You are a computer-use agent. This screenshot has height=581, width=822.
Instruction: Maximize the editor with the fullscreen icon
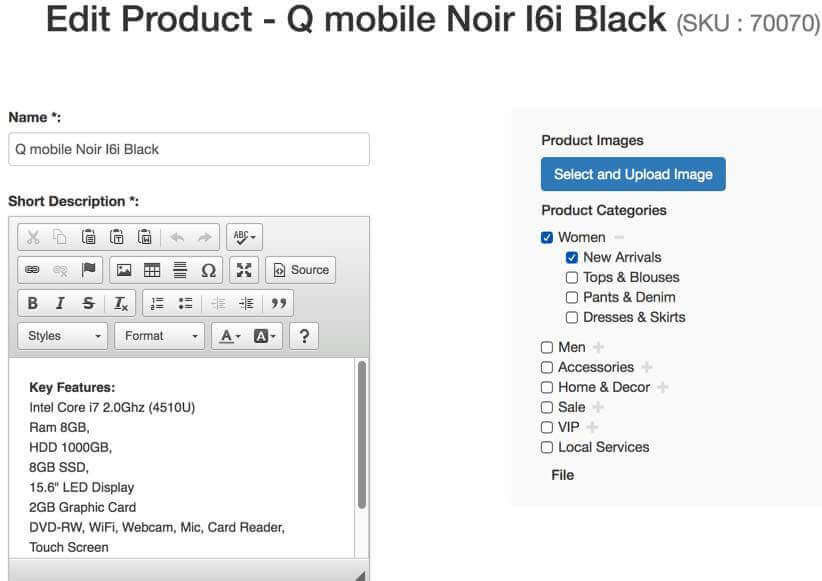coord(244,270)
